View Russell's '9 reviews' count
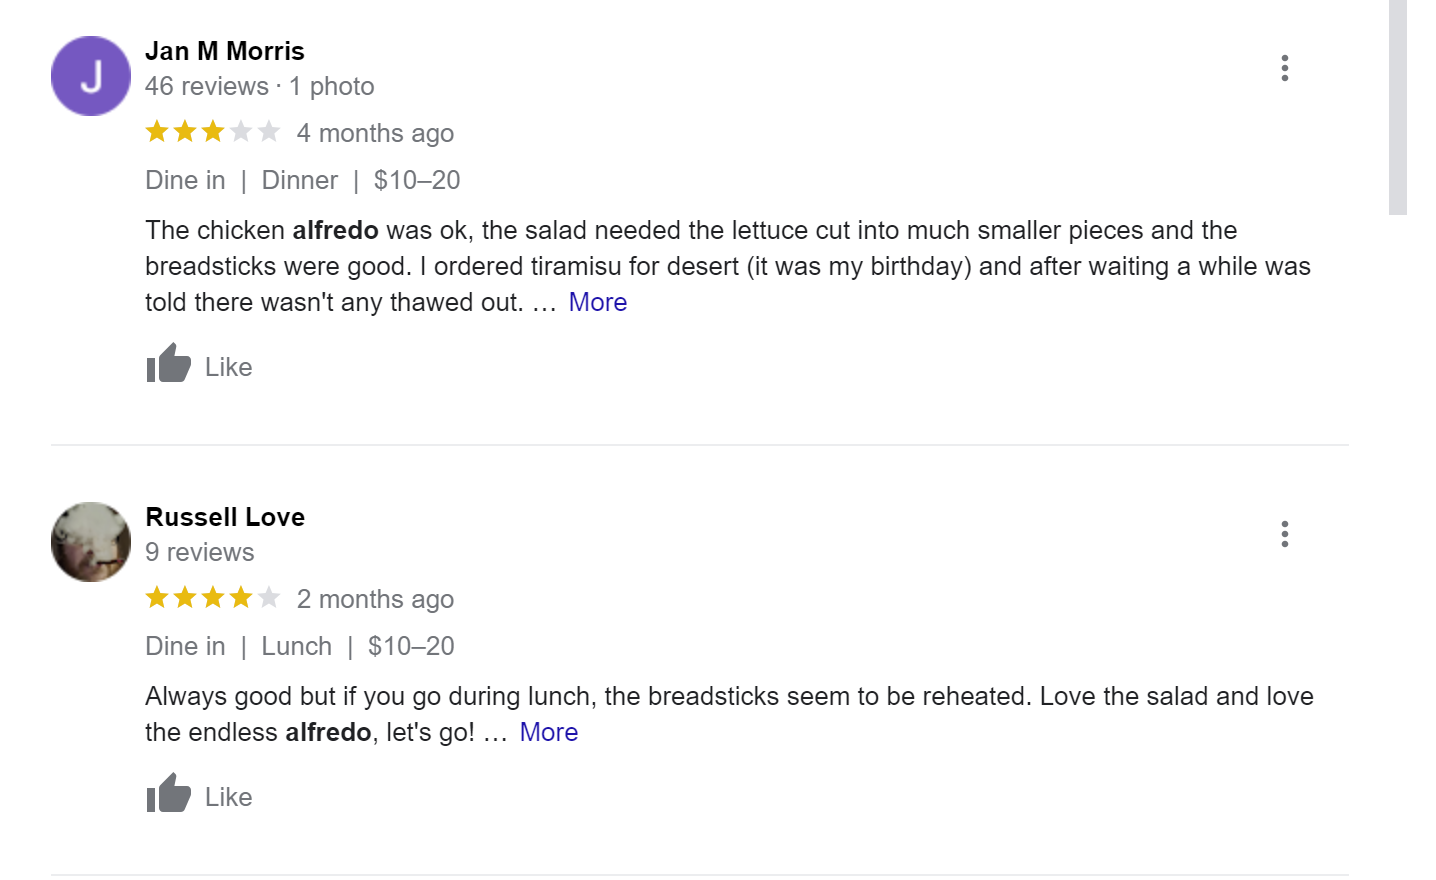 pos(200,552)
